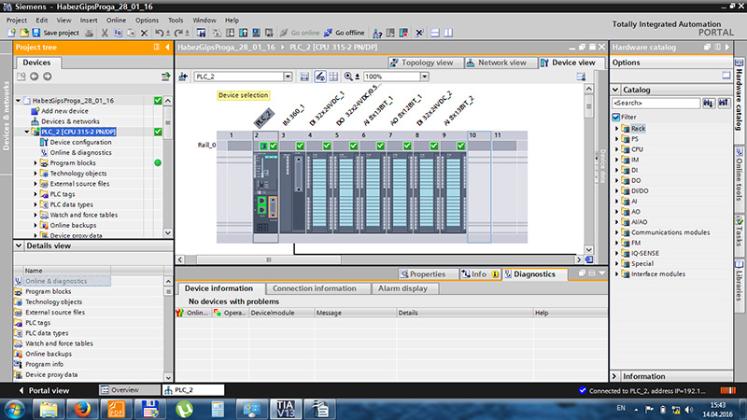Click green status circle beside Program blocks
This screenshot has height=420, width=747.
tap(158, 163)
